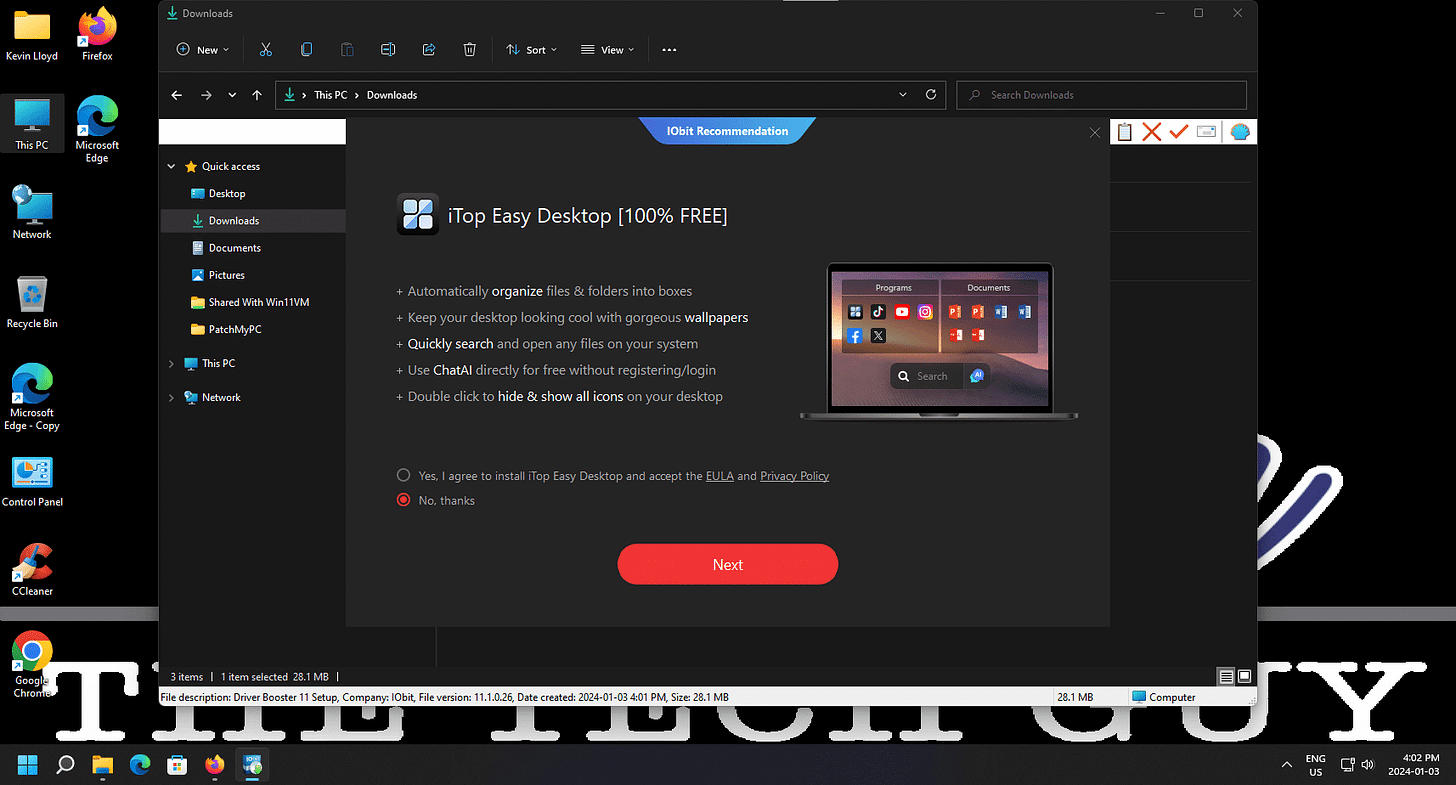
Task: Click the Copy icon in Explorer toolbar
Action: coord(307,50)
